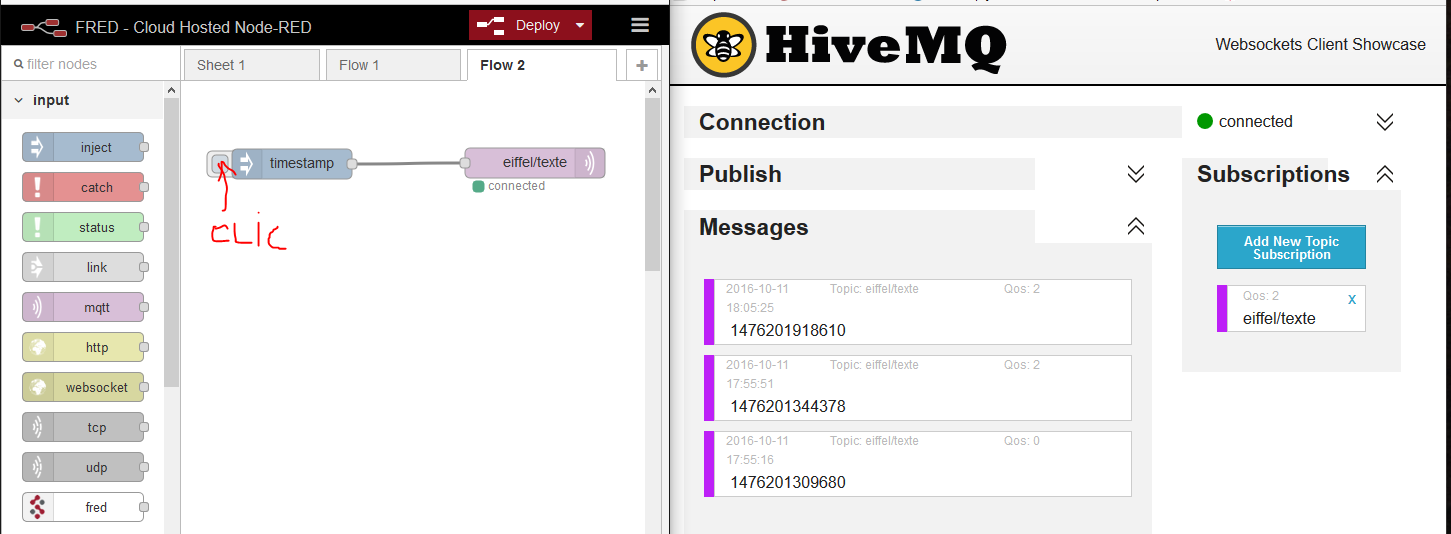Collapse the input palette category

81,100
